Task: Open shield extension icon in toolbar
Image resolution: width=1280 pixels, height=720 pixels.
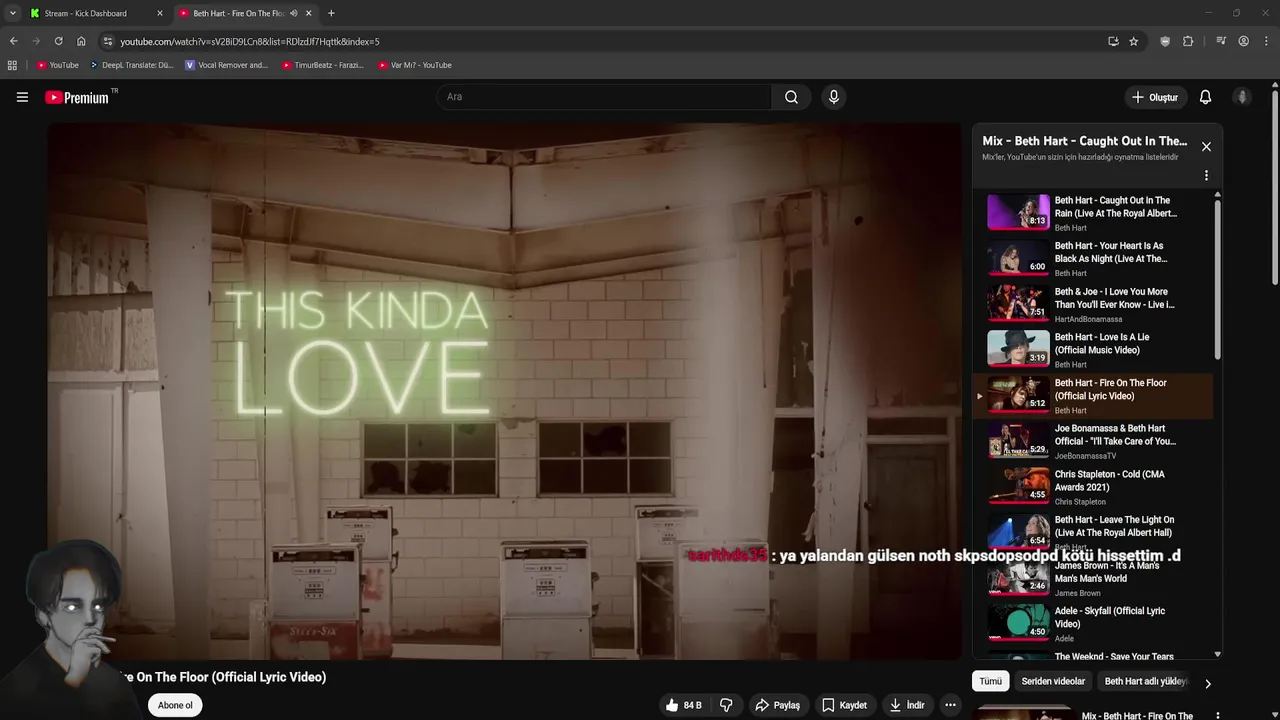Action: pos(1165,41)
